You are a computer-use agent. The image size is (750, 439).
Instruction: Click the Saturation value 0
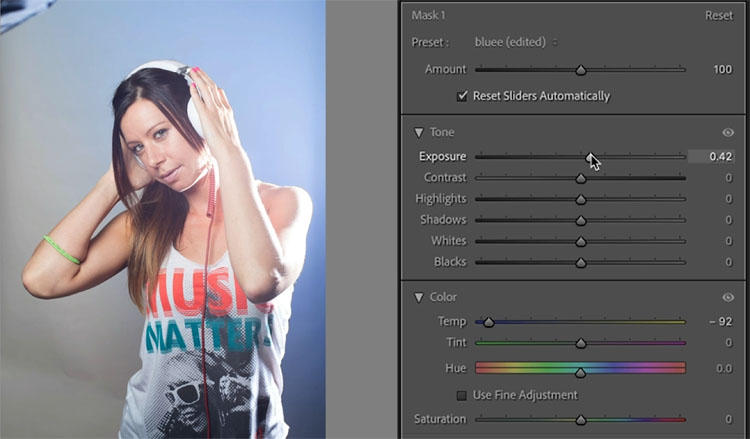click(x=728, y=419)
